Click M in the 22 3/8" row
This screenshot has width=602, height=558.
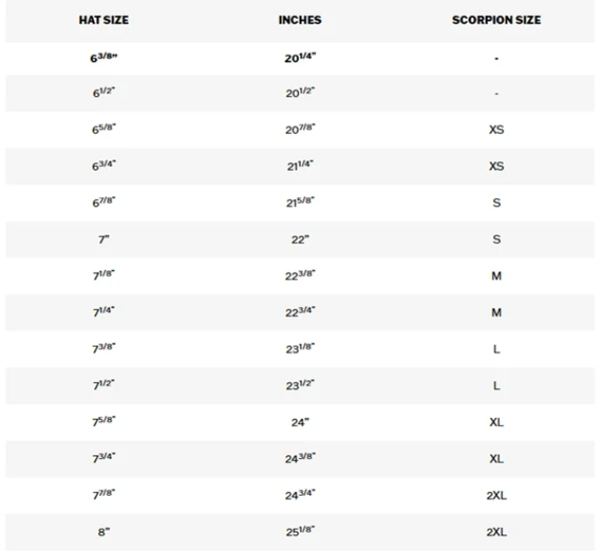[x=496, y=276]
